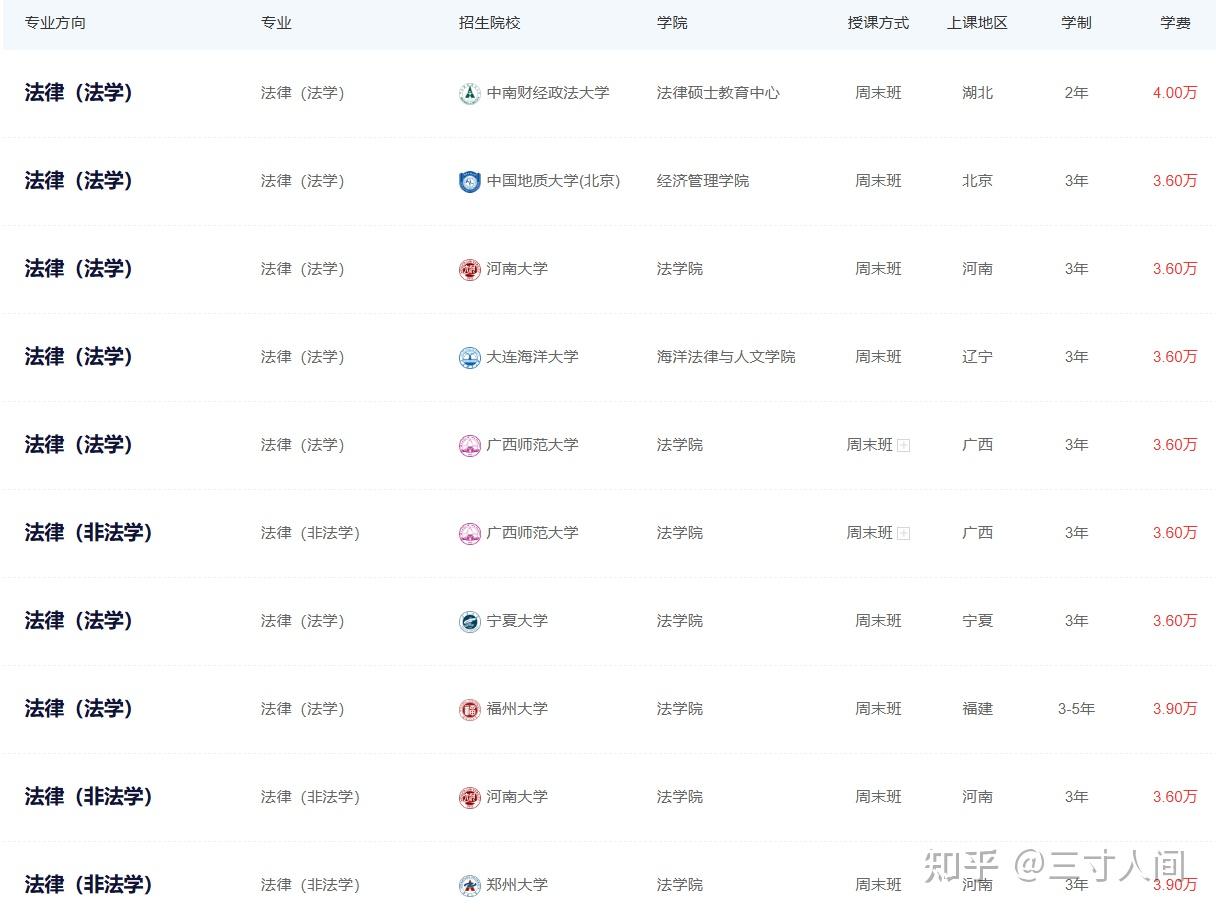Click 广西师范大学 logo in the 法律（非法学） row
This screenshot has width=1216, height=915.
[469, 533]
